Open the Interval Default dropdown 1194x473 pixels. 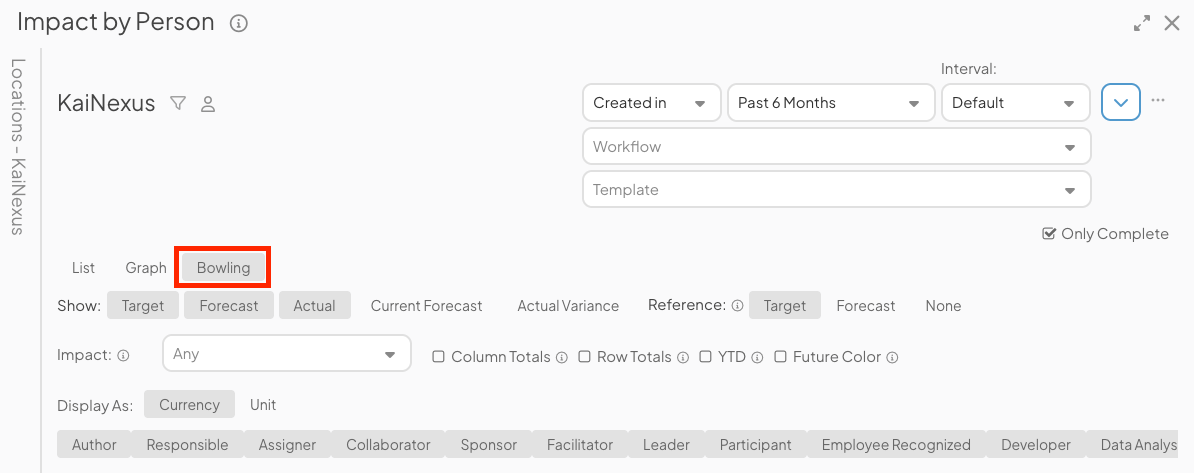(1014, 102)
